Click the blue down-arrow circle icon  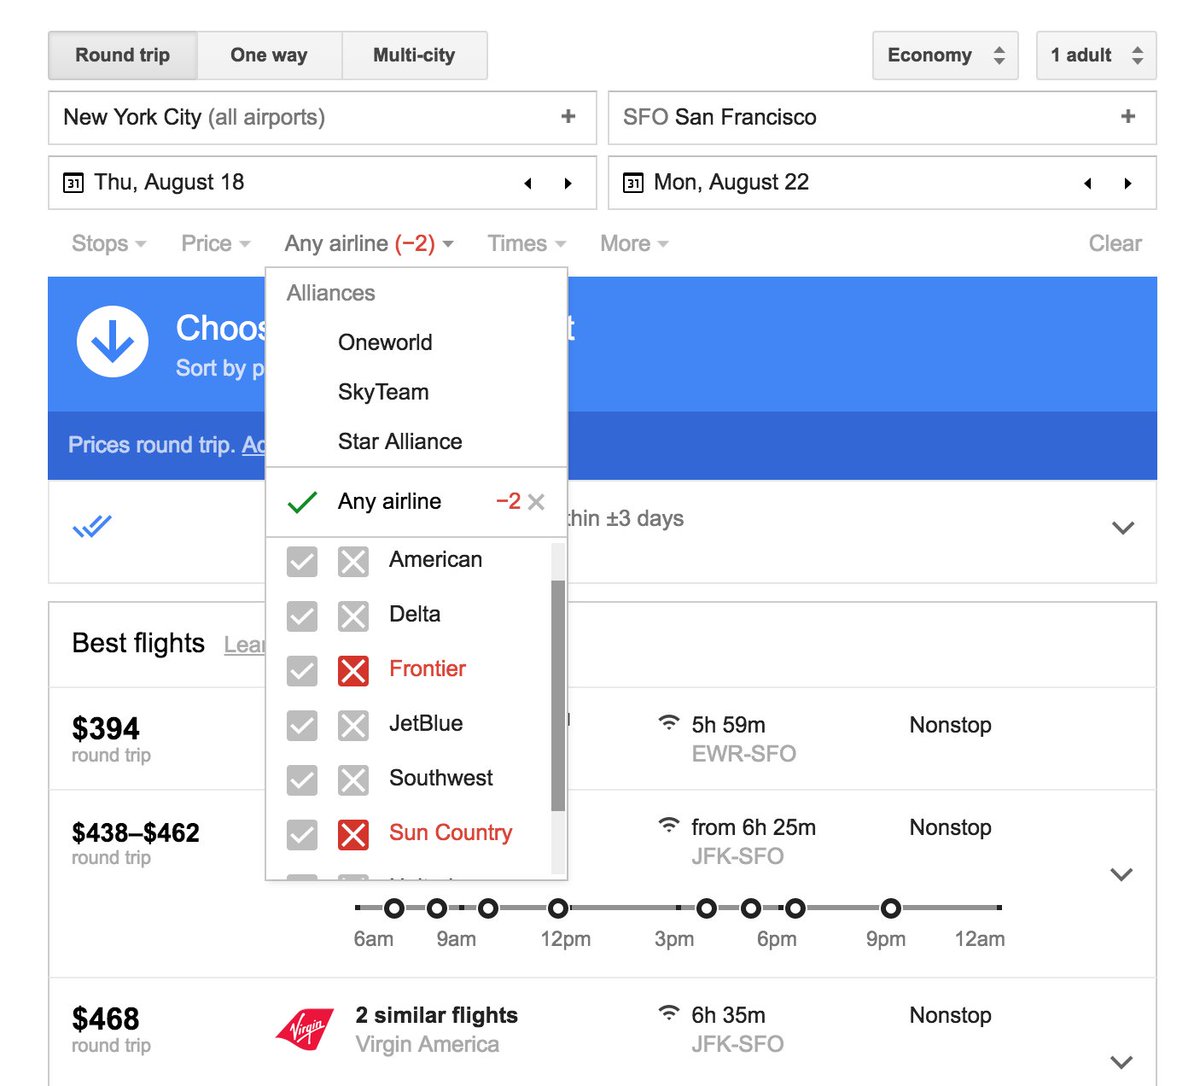113,342
